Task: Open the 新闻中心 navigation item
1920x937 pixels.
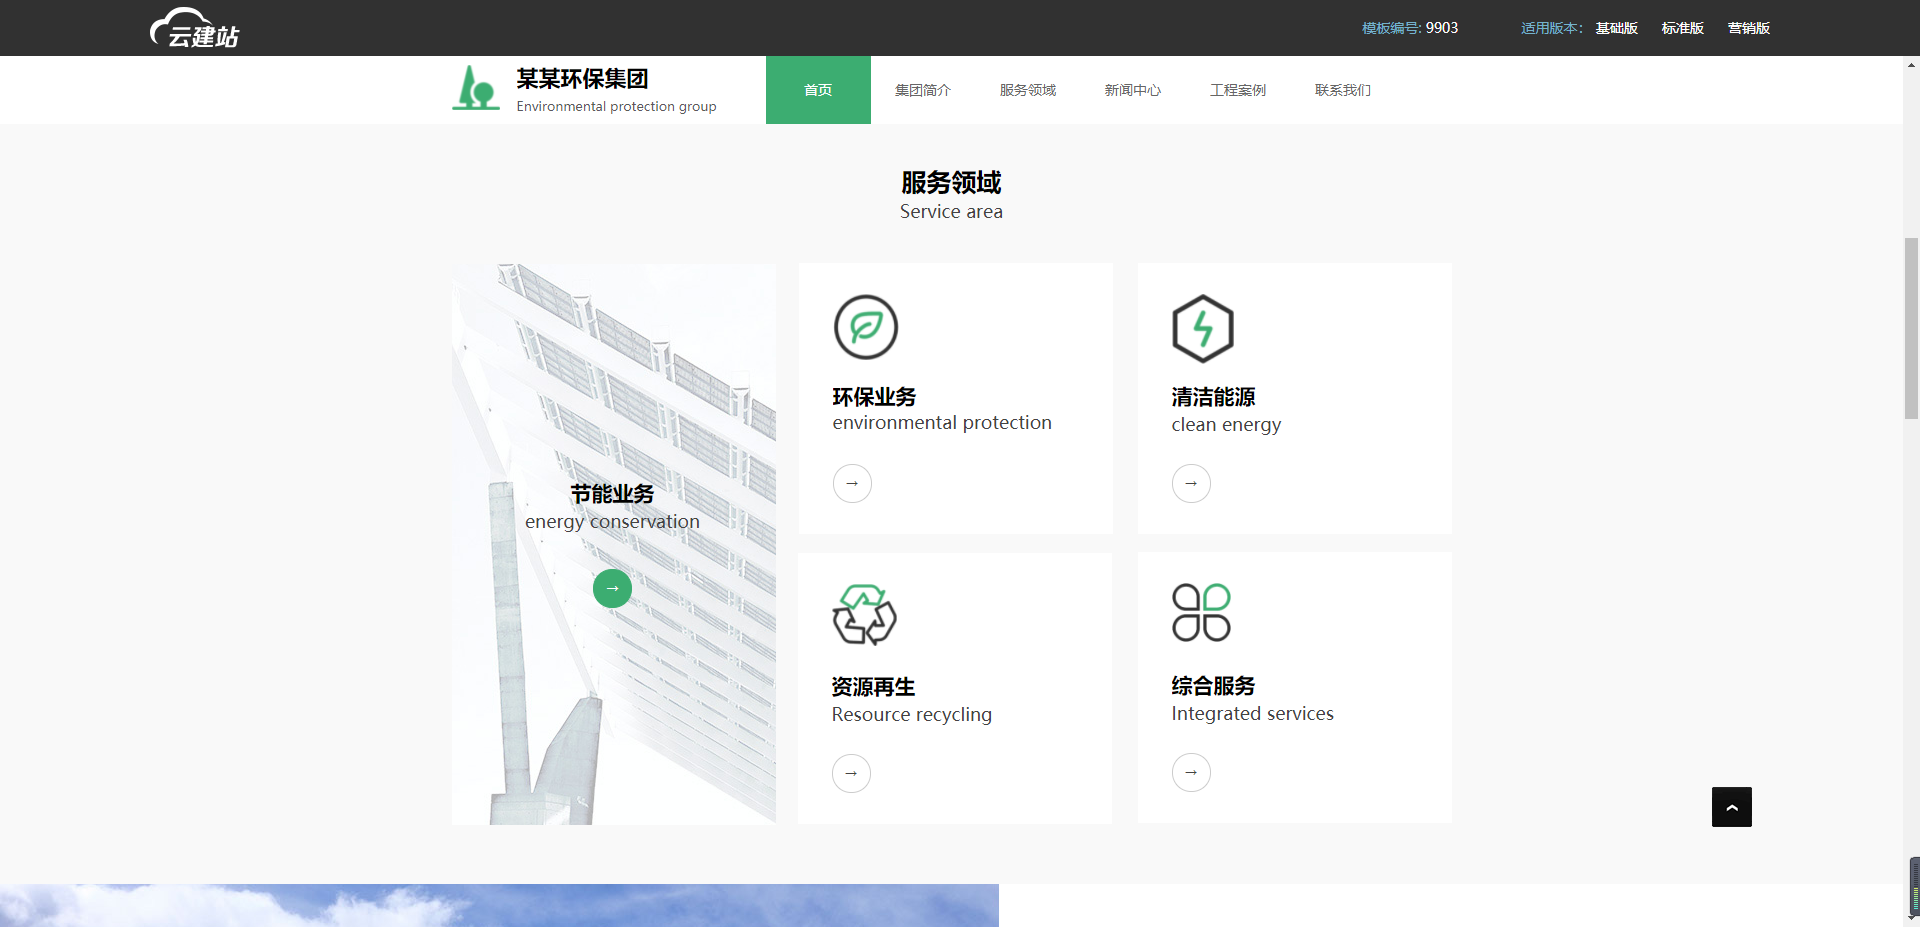Action: click(x=1132, y=90)
